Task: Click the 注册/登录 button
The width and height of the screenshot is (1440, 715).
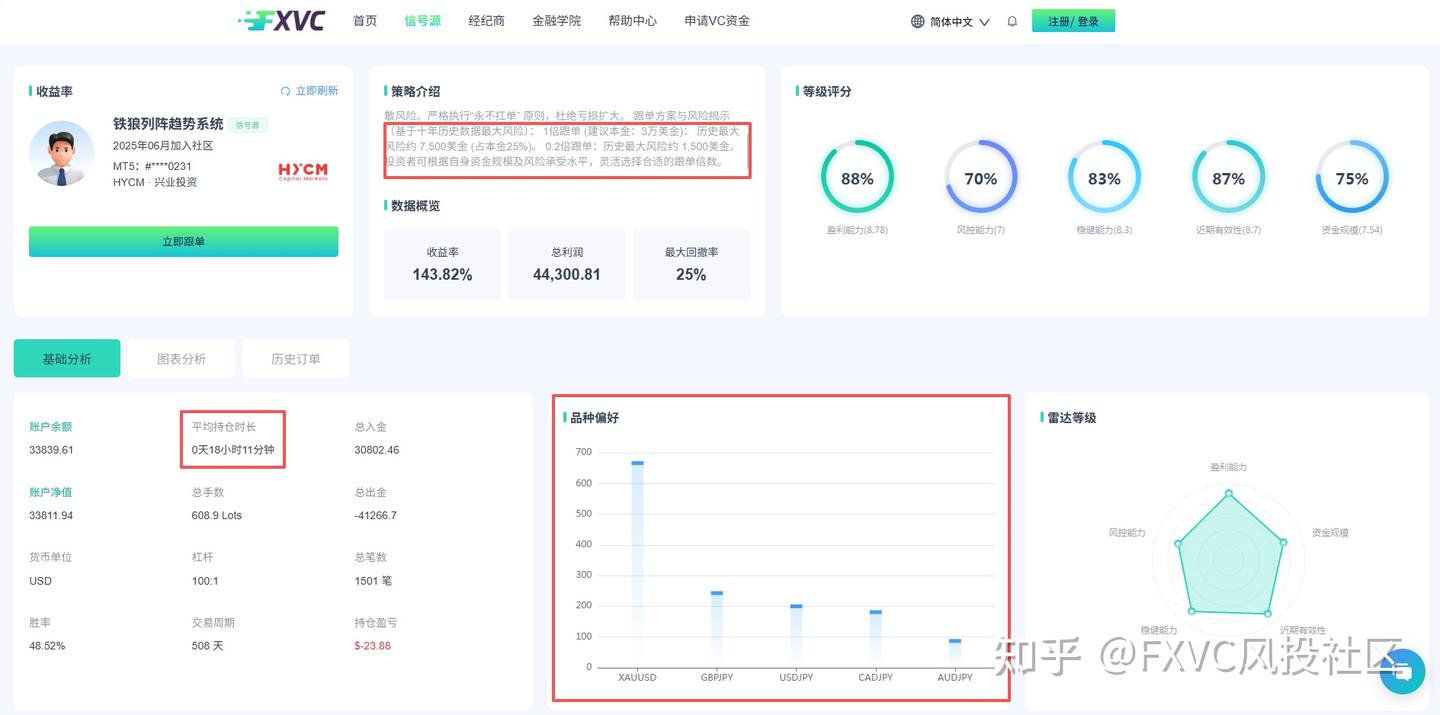Action: [x=1073, y=20]
